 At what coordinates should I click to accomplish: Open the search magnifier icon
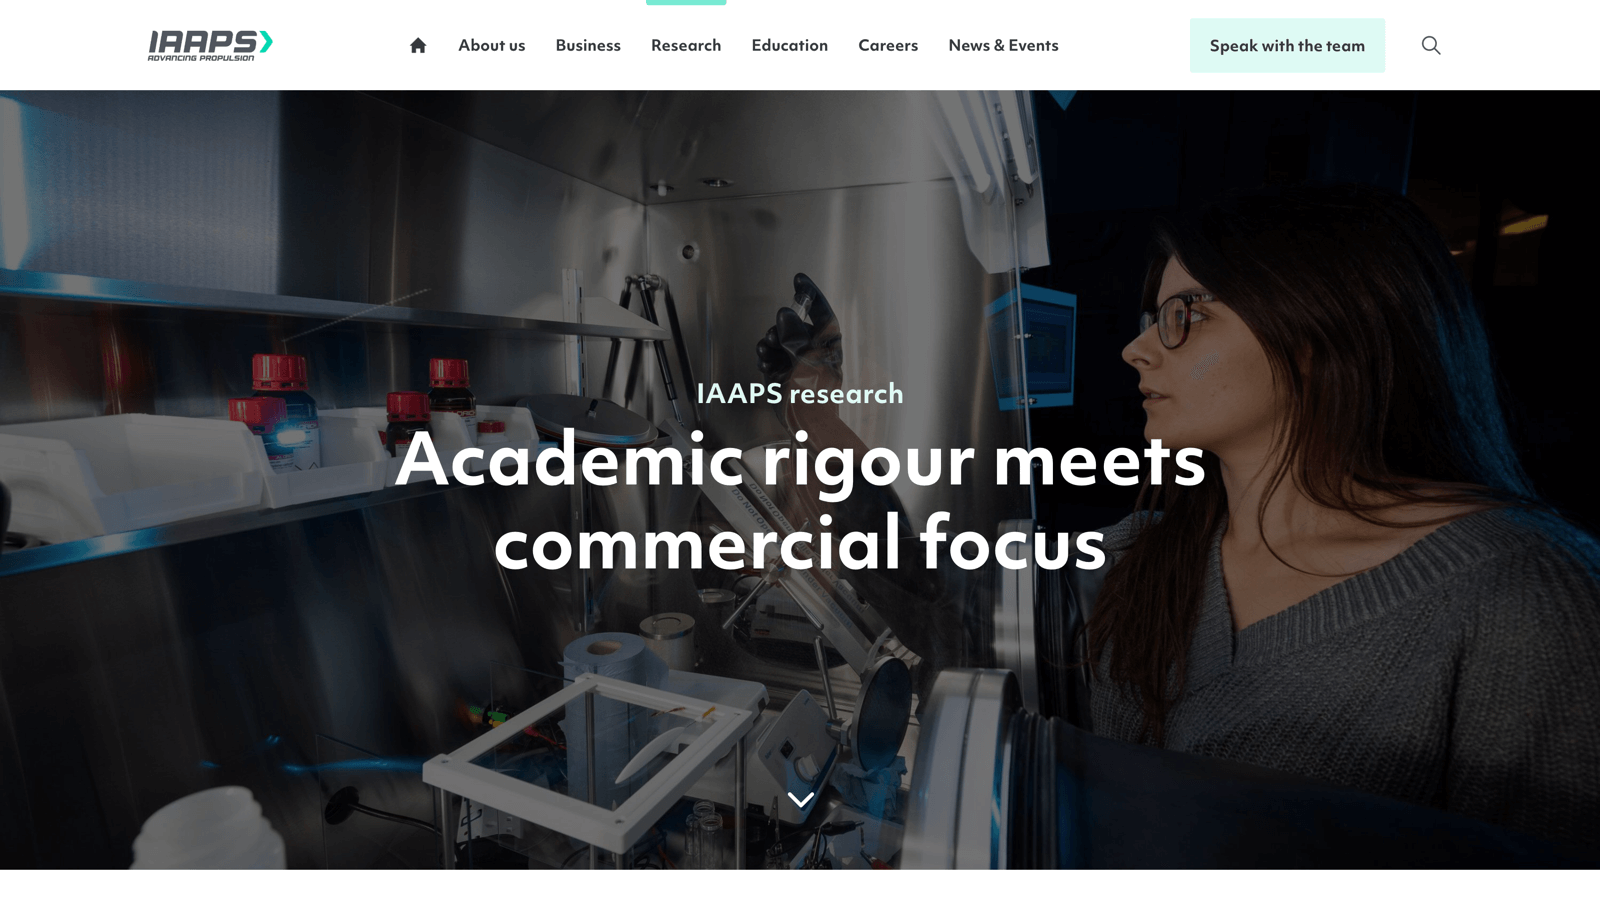[1431, 45]
